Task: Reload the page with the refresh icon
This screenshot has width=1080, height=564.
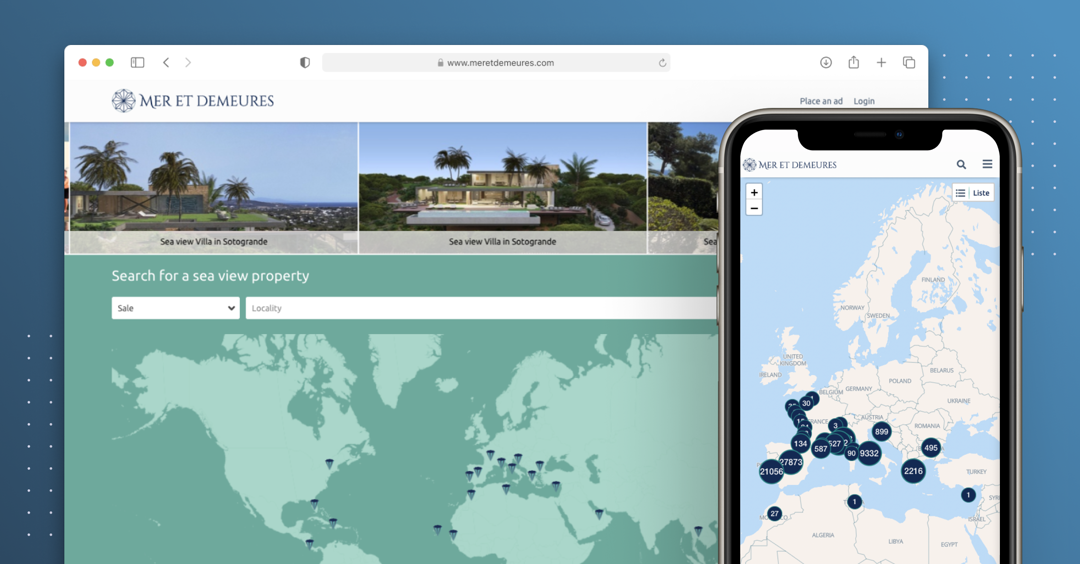Action: point(663,63)
